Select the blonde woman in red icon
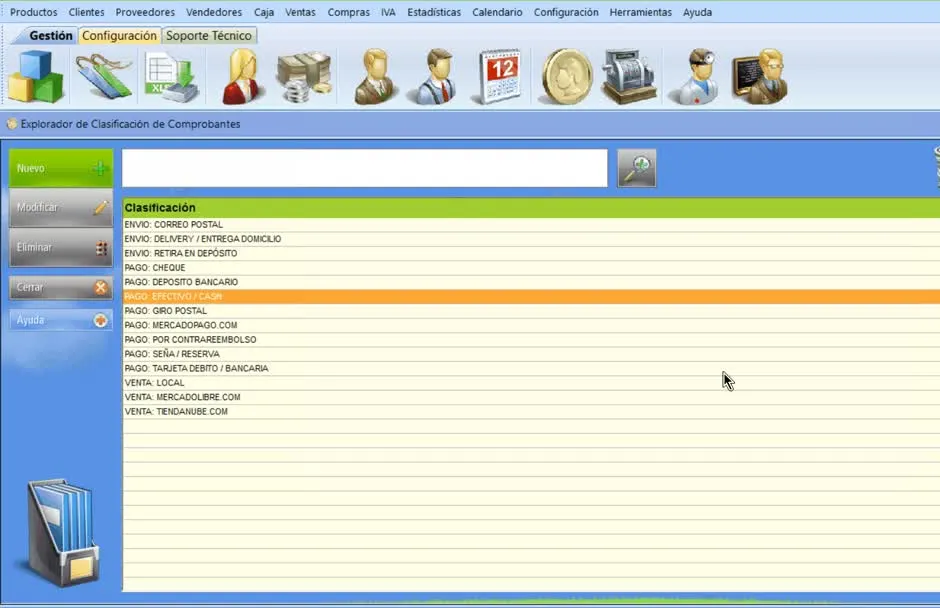This screenshot has width=940, height=608. click(242, 77)
